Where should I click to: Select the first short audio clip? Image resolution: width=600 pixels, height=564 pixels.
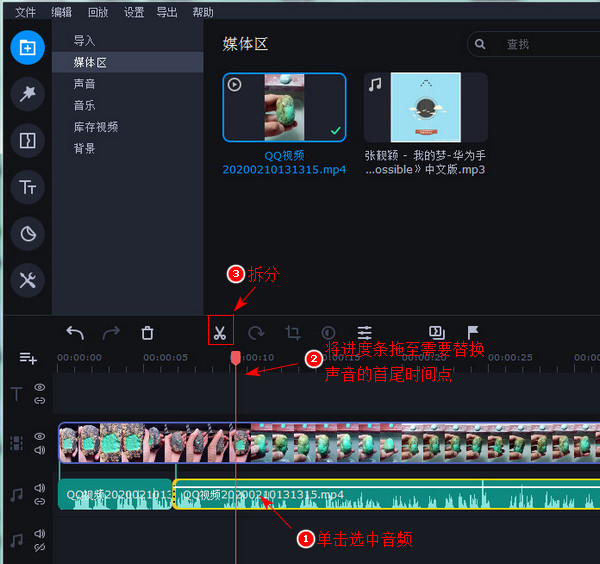115,495
